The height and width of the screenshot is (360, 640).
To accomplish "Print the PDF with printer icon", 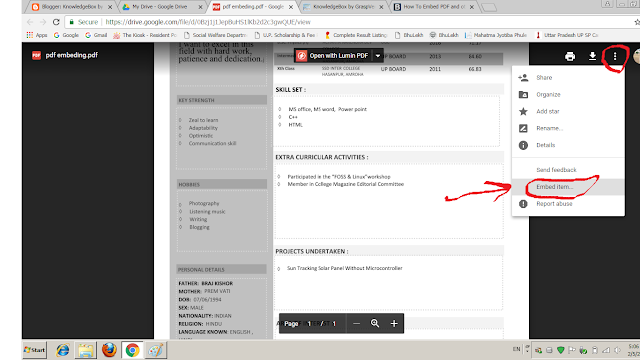I will [570, 56].
